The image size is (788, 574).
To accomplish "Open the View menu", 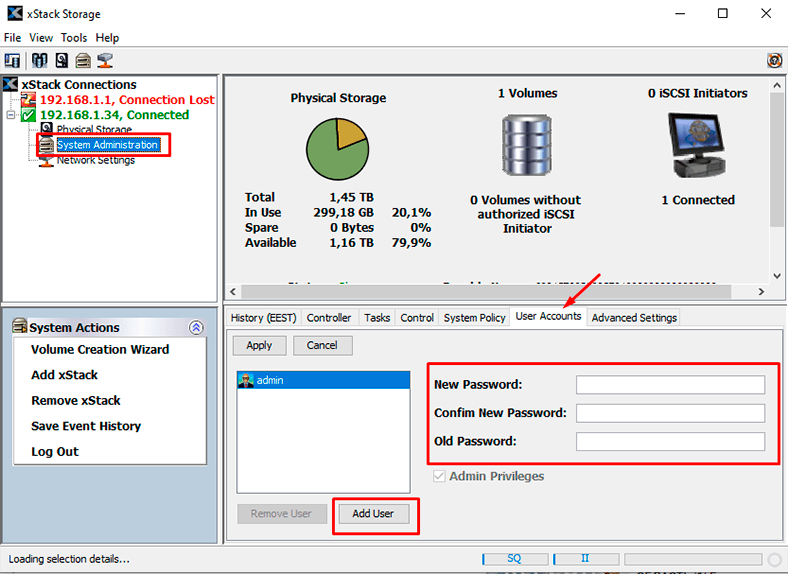I will (x=41, y=38).
